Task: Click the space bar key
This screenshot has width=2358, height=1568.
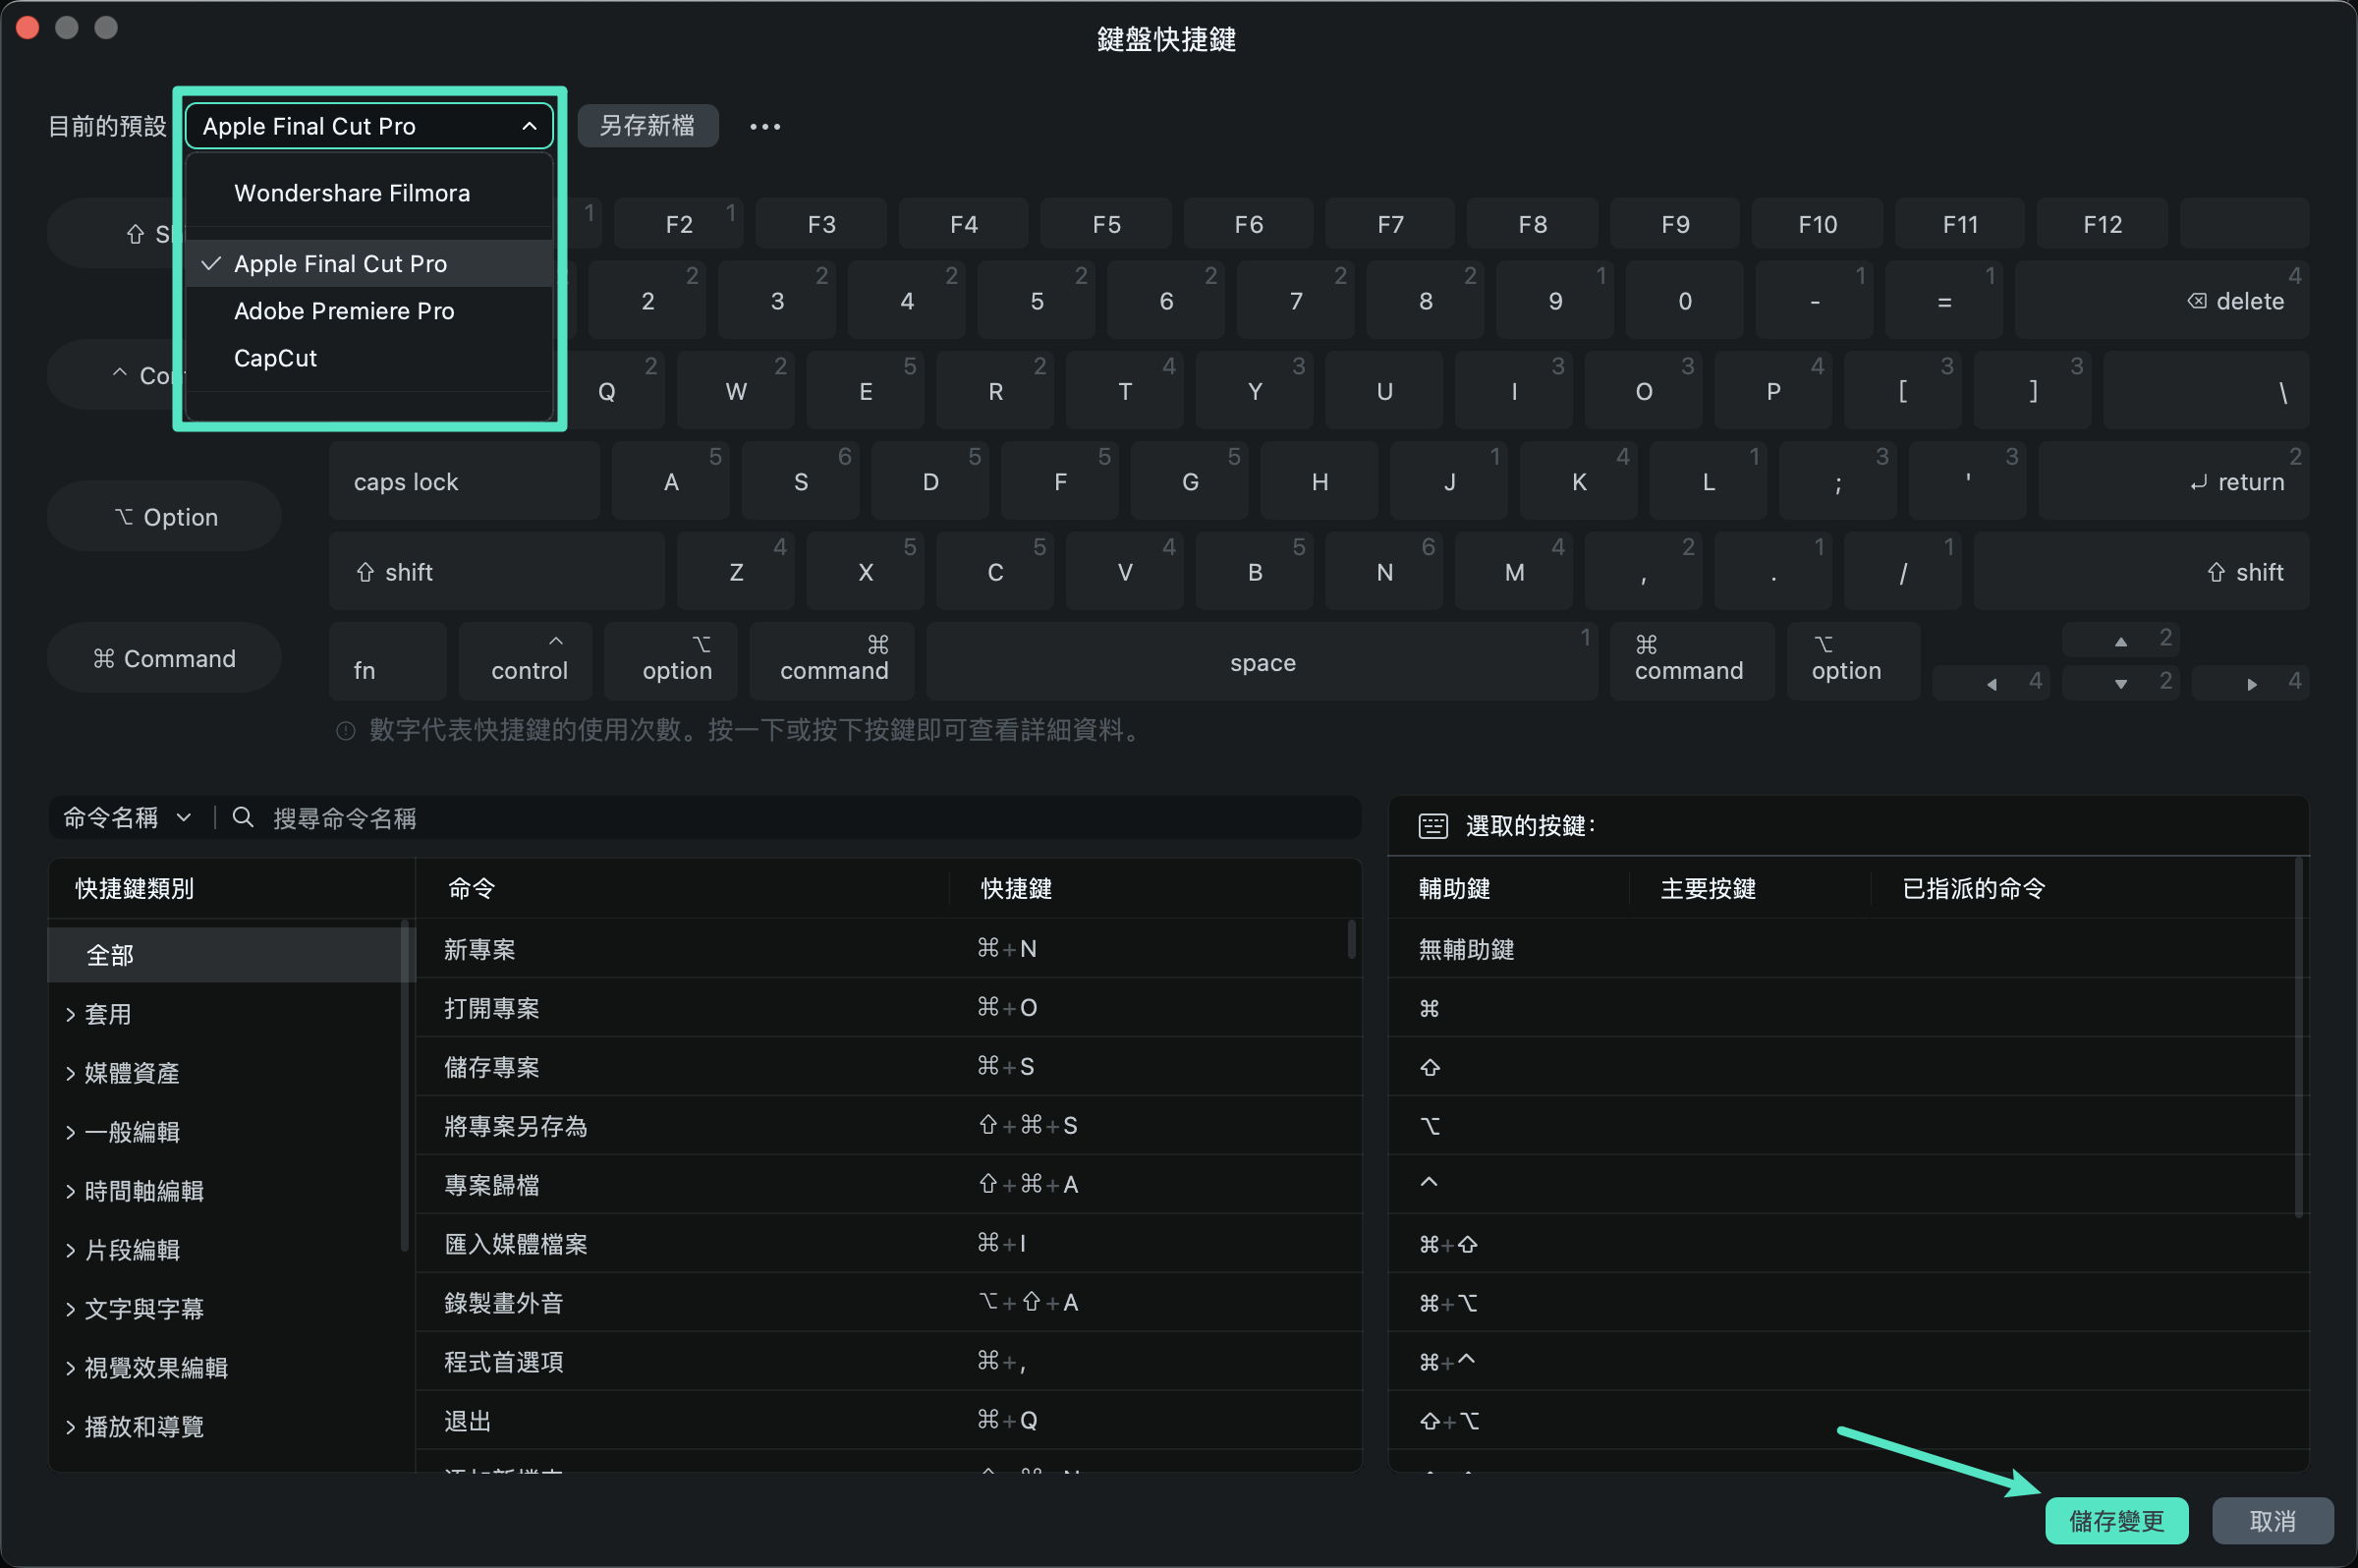Action: click(x=1262, y=661)
